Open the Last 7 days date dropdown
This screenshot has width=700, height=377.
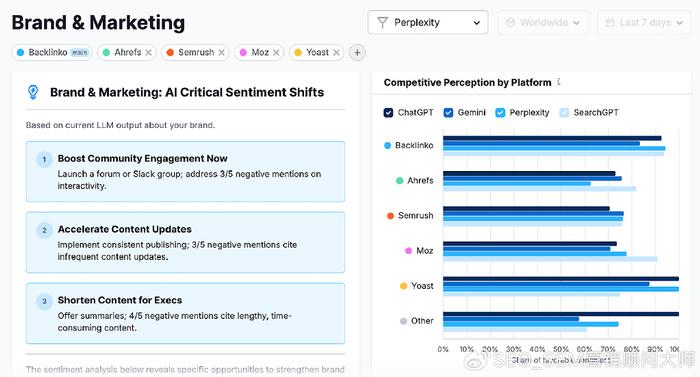coord(645,22)
